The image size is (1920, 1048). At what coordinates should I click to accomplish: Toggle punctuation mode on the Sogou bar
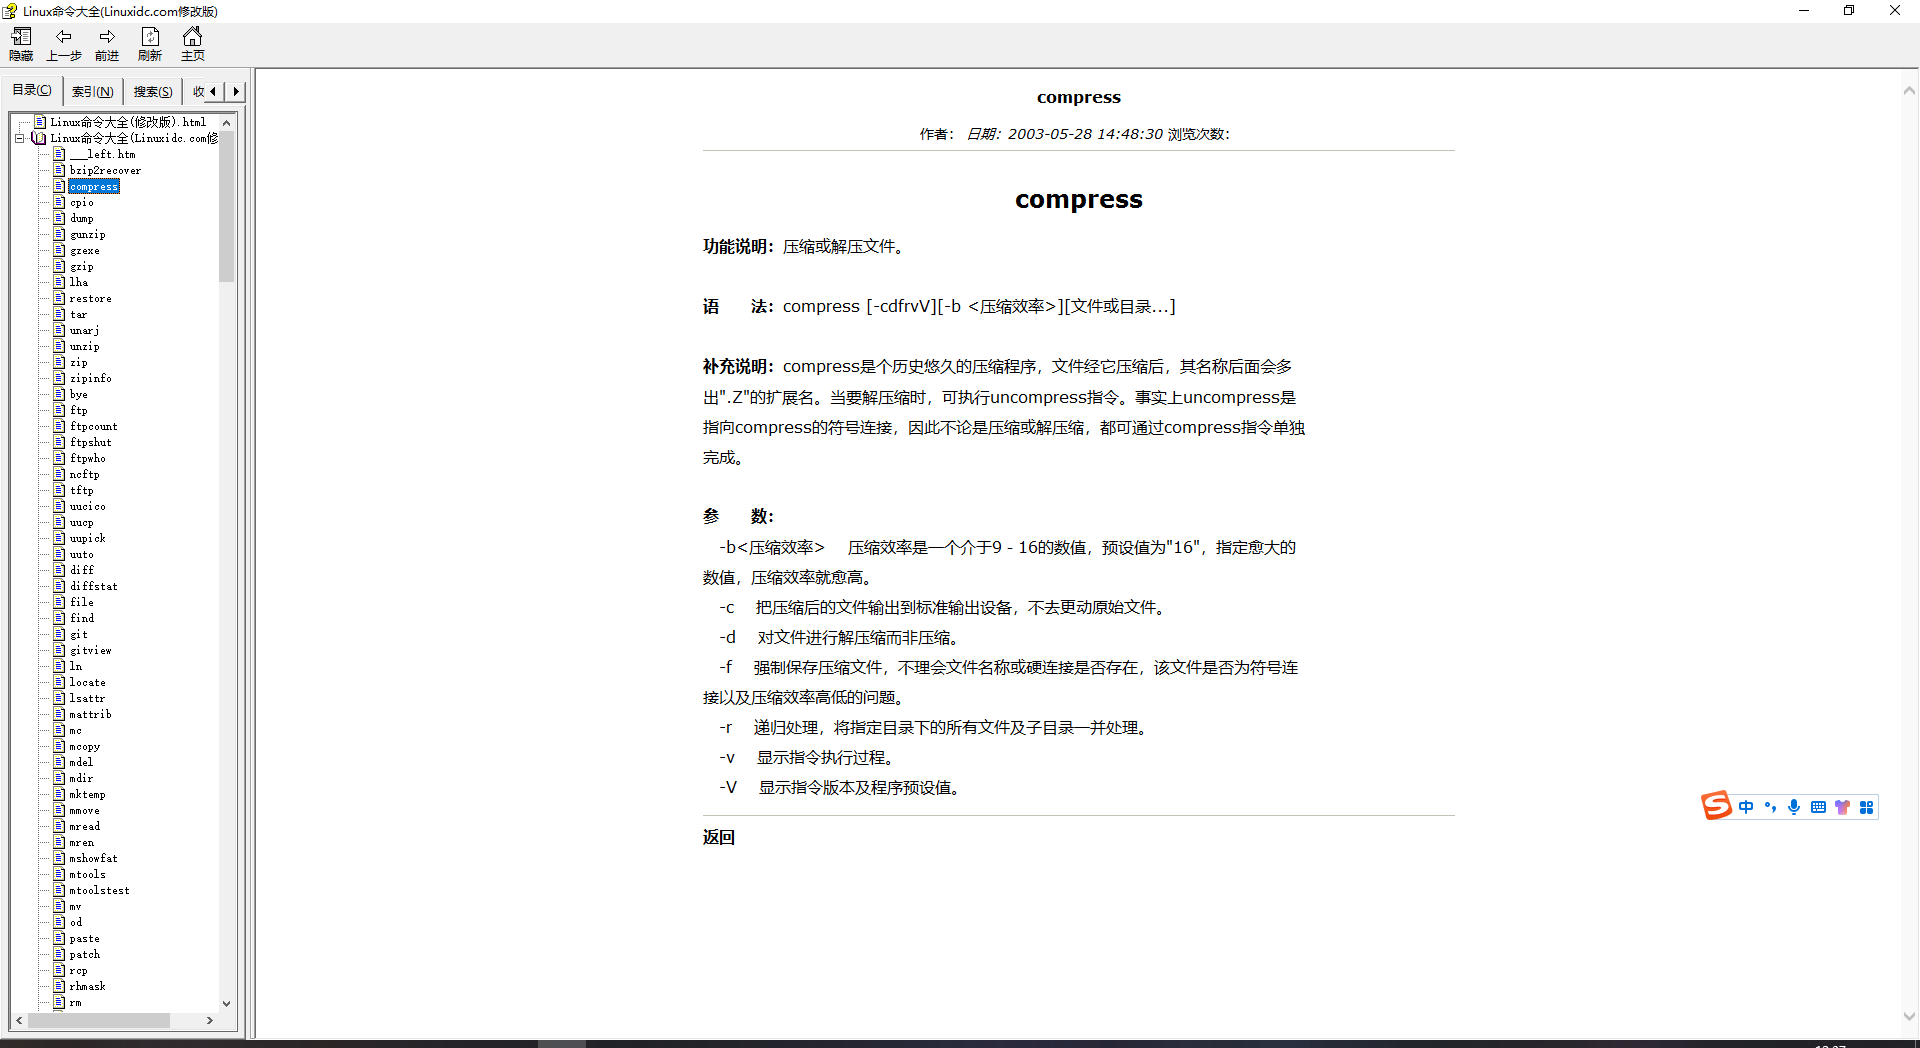coord(1770,807)
